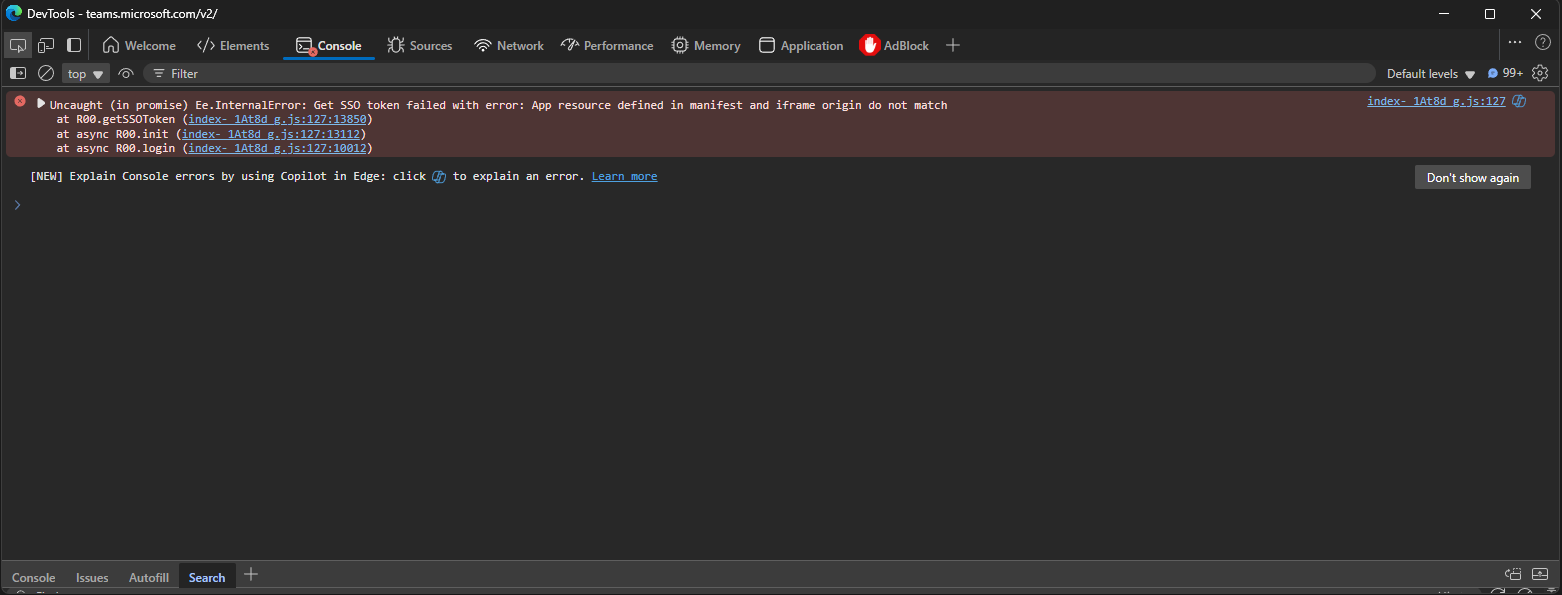The height and width of the screenshot is (595, 1562).
Task: Open the drawer Issues tab
Action: click(92, 577)
